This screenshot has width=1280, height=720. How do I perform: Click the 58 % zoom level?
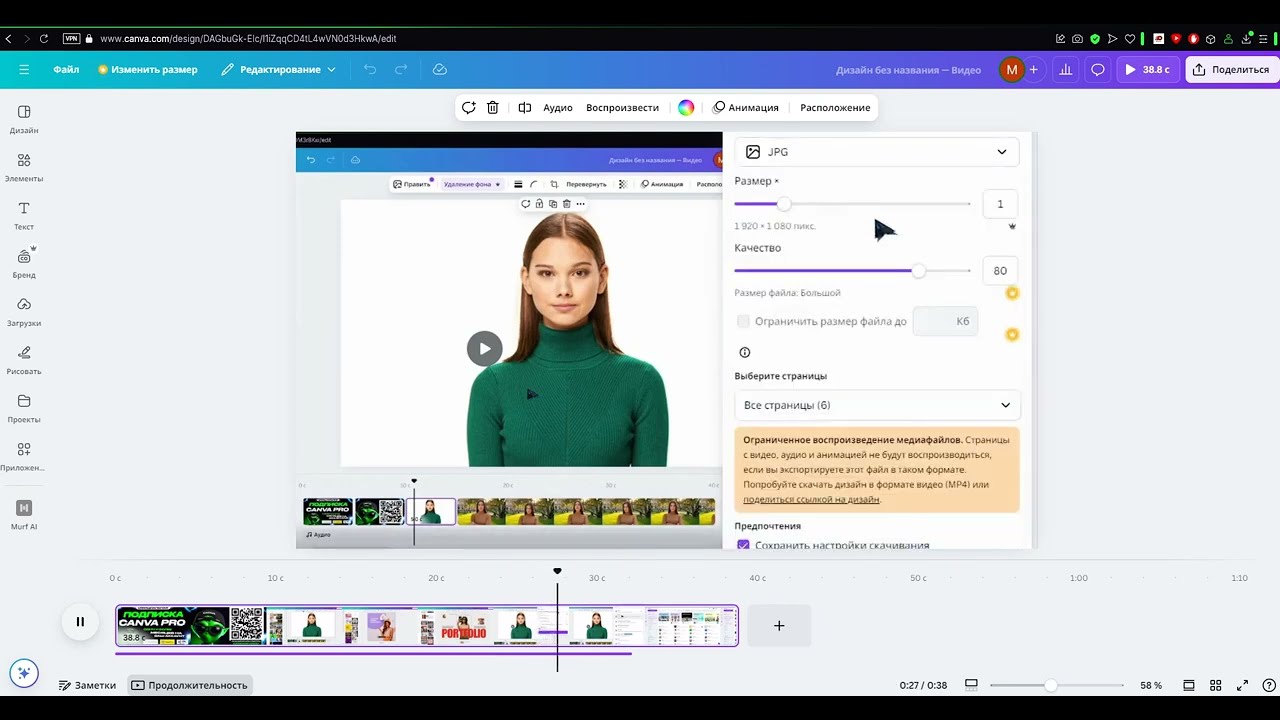[x=1151, y=685]
